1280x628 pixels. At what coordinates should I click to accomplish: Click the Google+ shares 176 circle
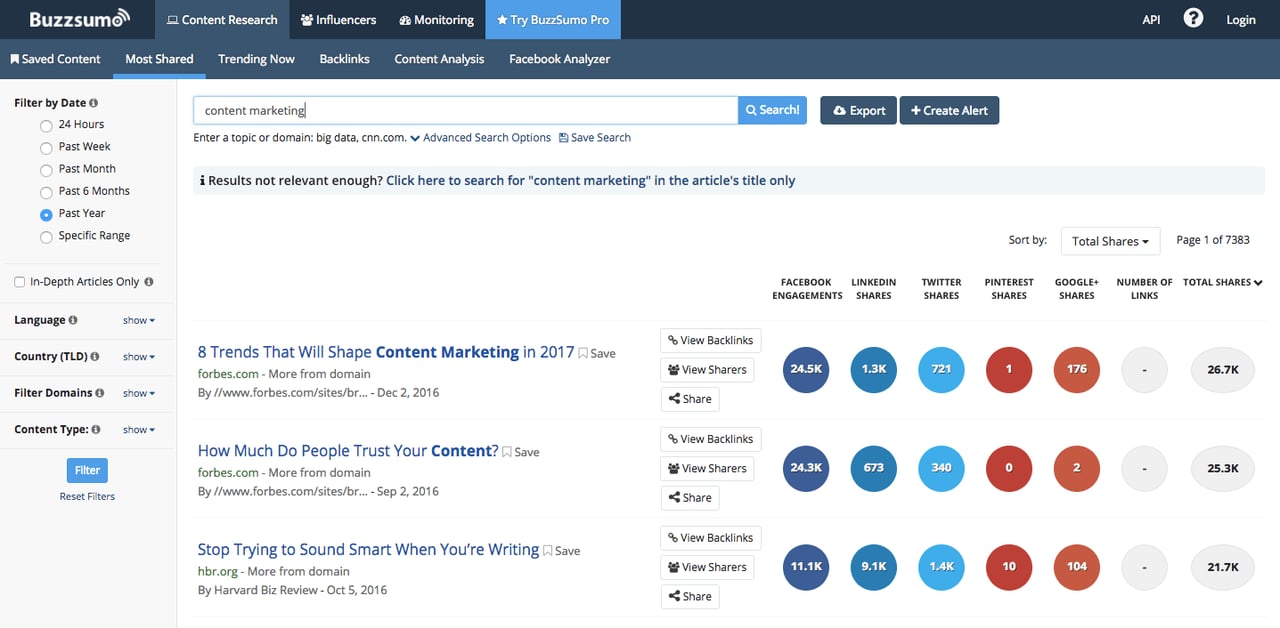[1077, 369]
